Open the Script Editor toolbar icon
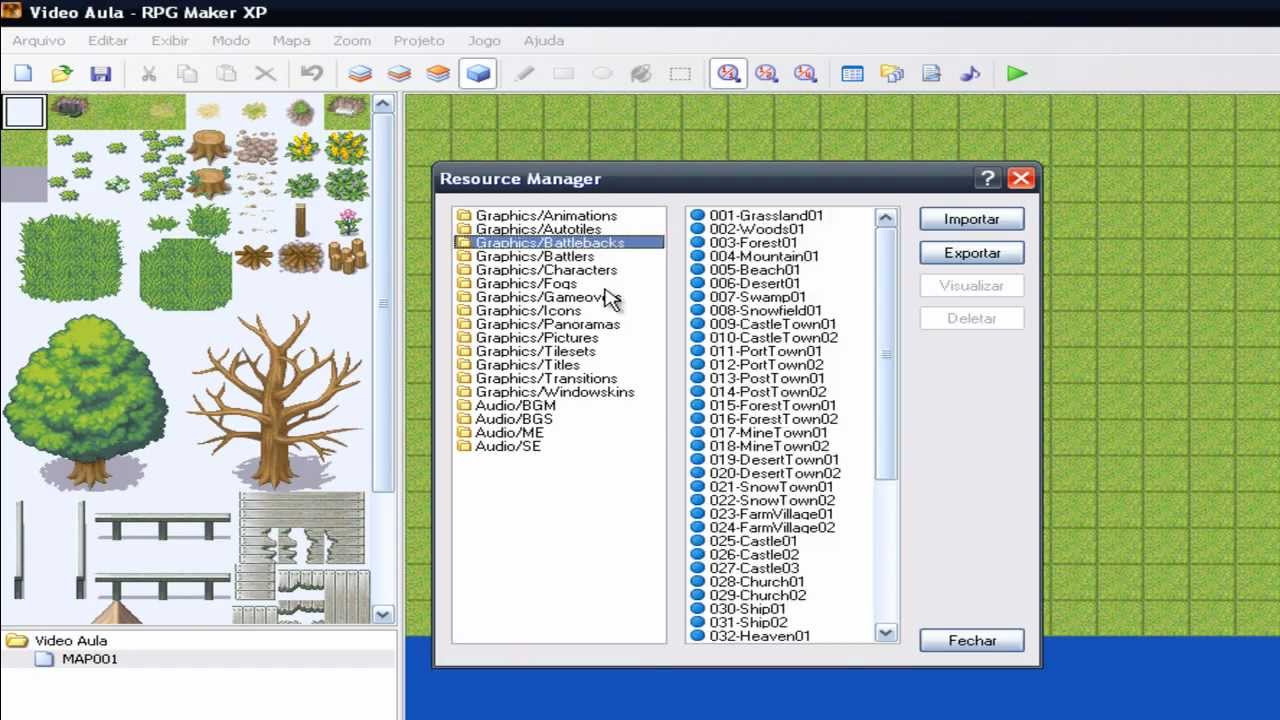The height and width of the screenshot is (720, 1280). (x=931, y=74)
